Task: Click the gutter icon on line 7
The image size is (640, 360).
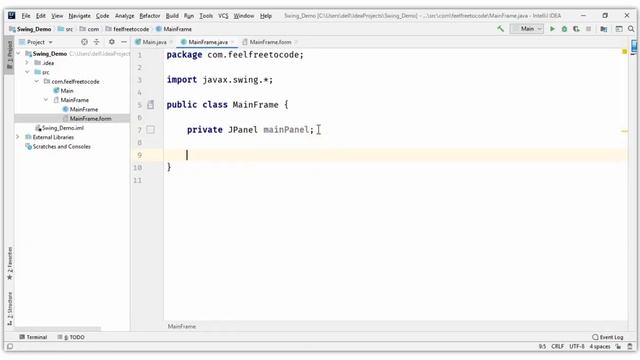Action: [x=151, y=130]
